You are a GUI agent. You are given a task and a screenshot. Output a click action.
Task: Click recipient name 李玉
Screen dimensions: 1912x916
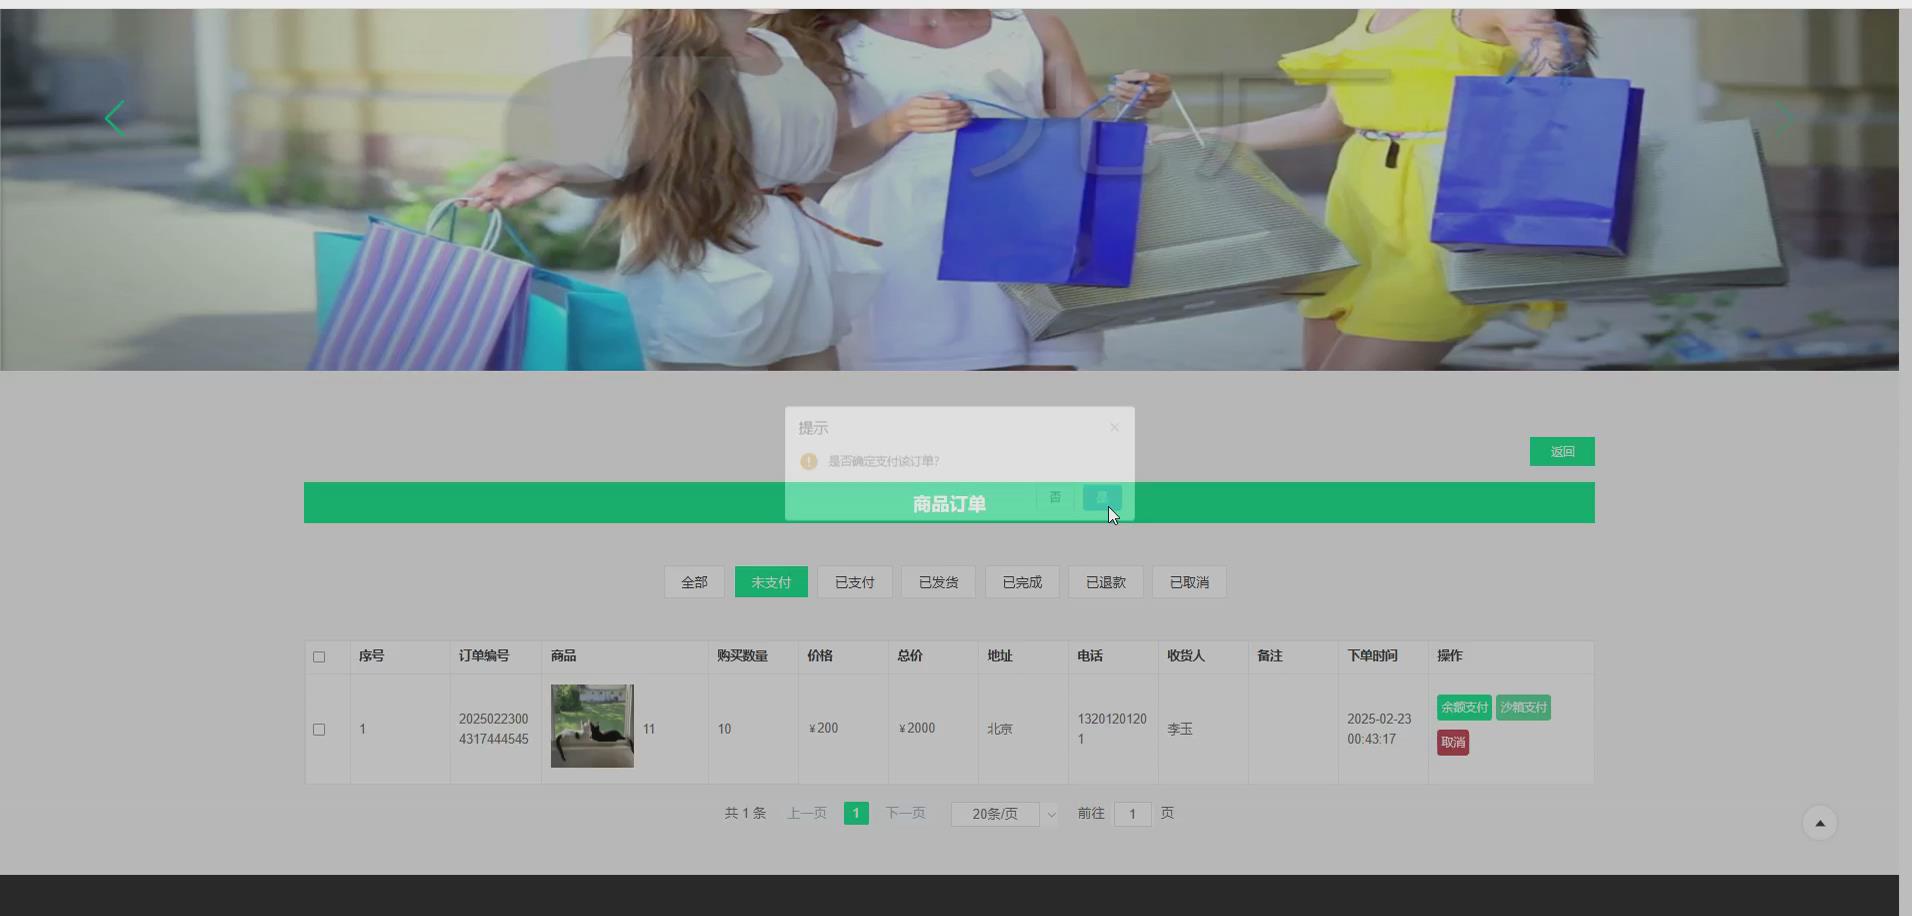coord(1180,729)
